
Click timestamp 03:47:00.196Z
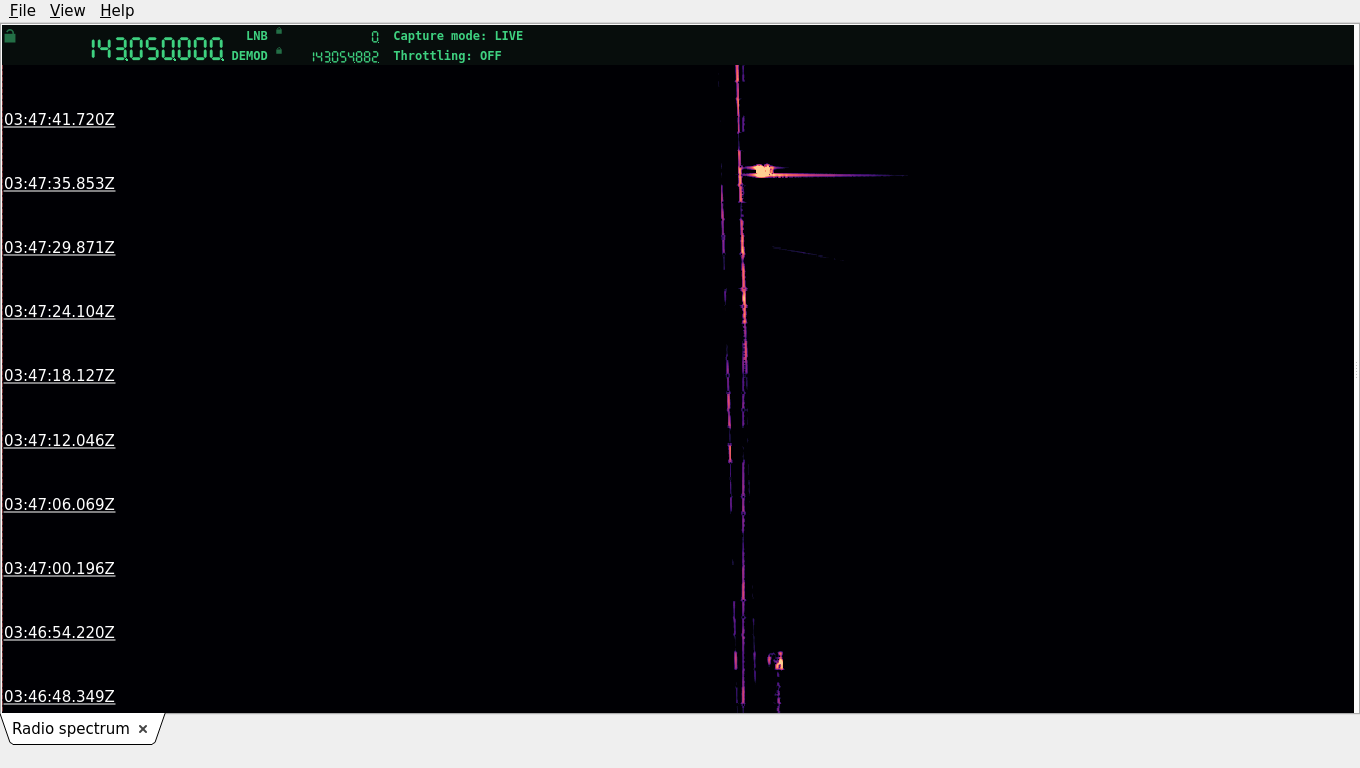pyautogui.click(x=59, y=568)
